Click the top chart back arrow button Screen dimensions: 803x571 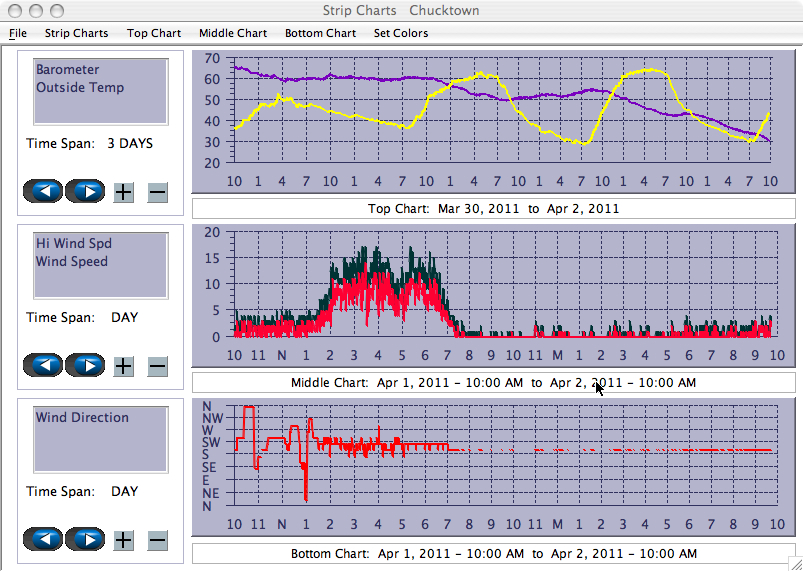[43, 192]
